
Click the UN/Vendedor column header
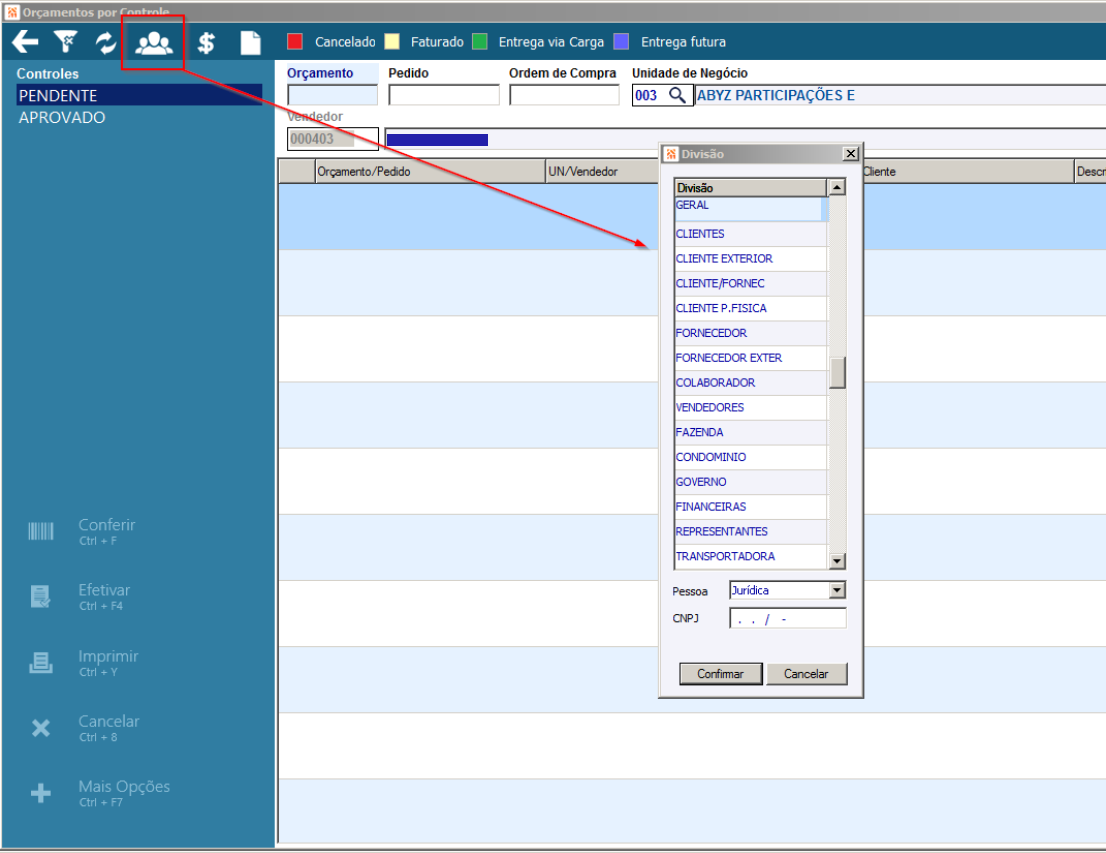coord(603,171)
